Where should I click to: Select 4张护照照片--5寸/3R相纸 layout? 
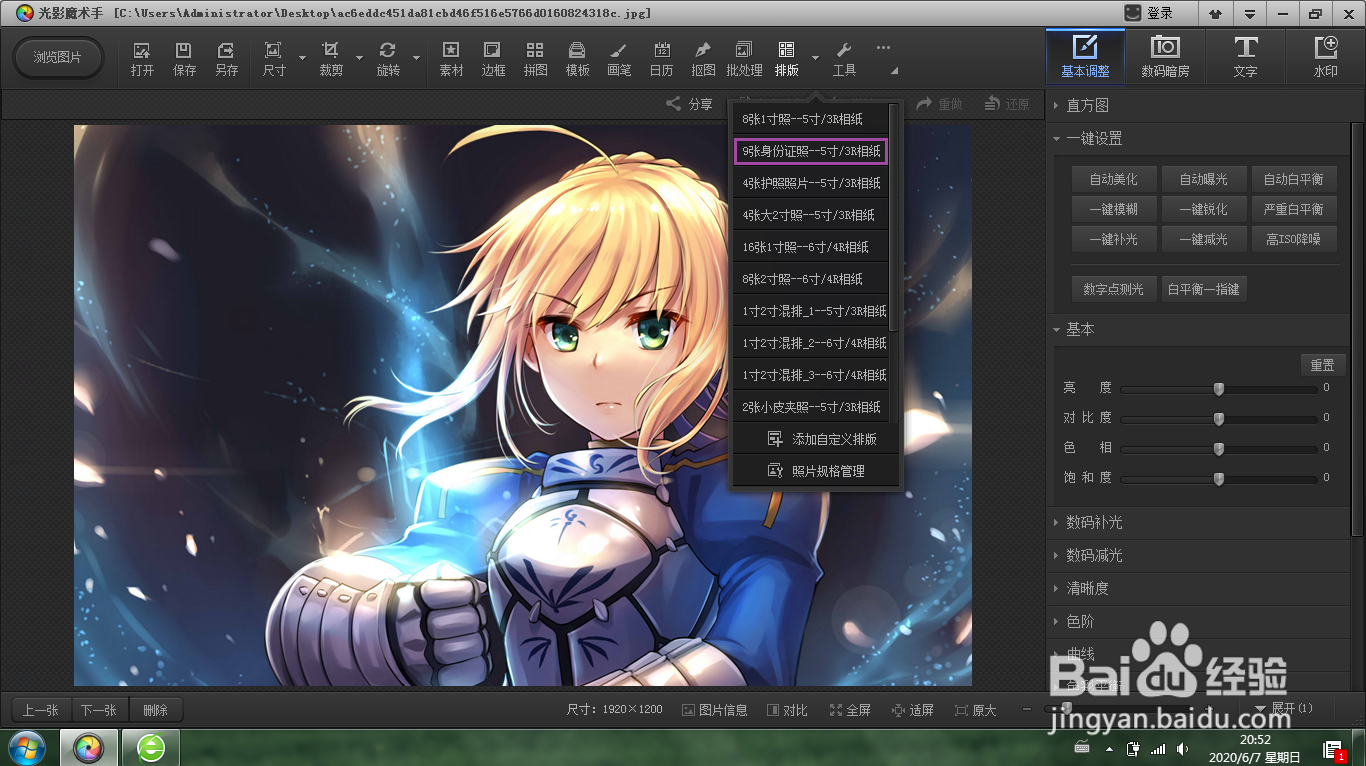[x=811, y=183]
